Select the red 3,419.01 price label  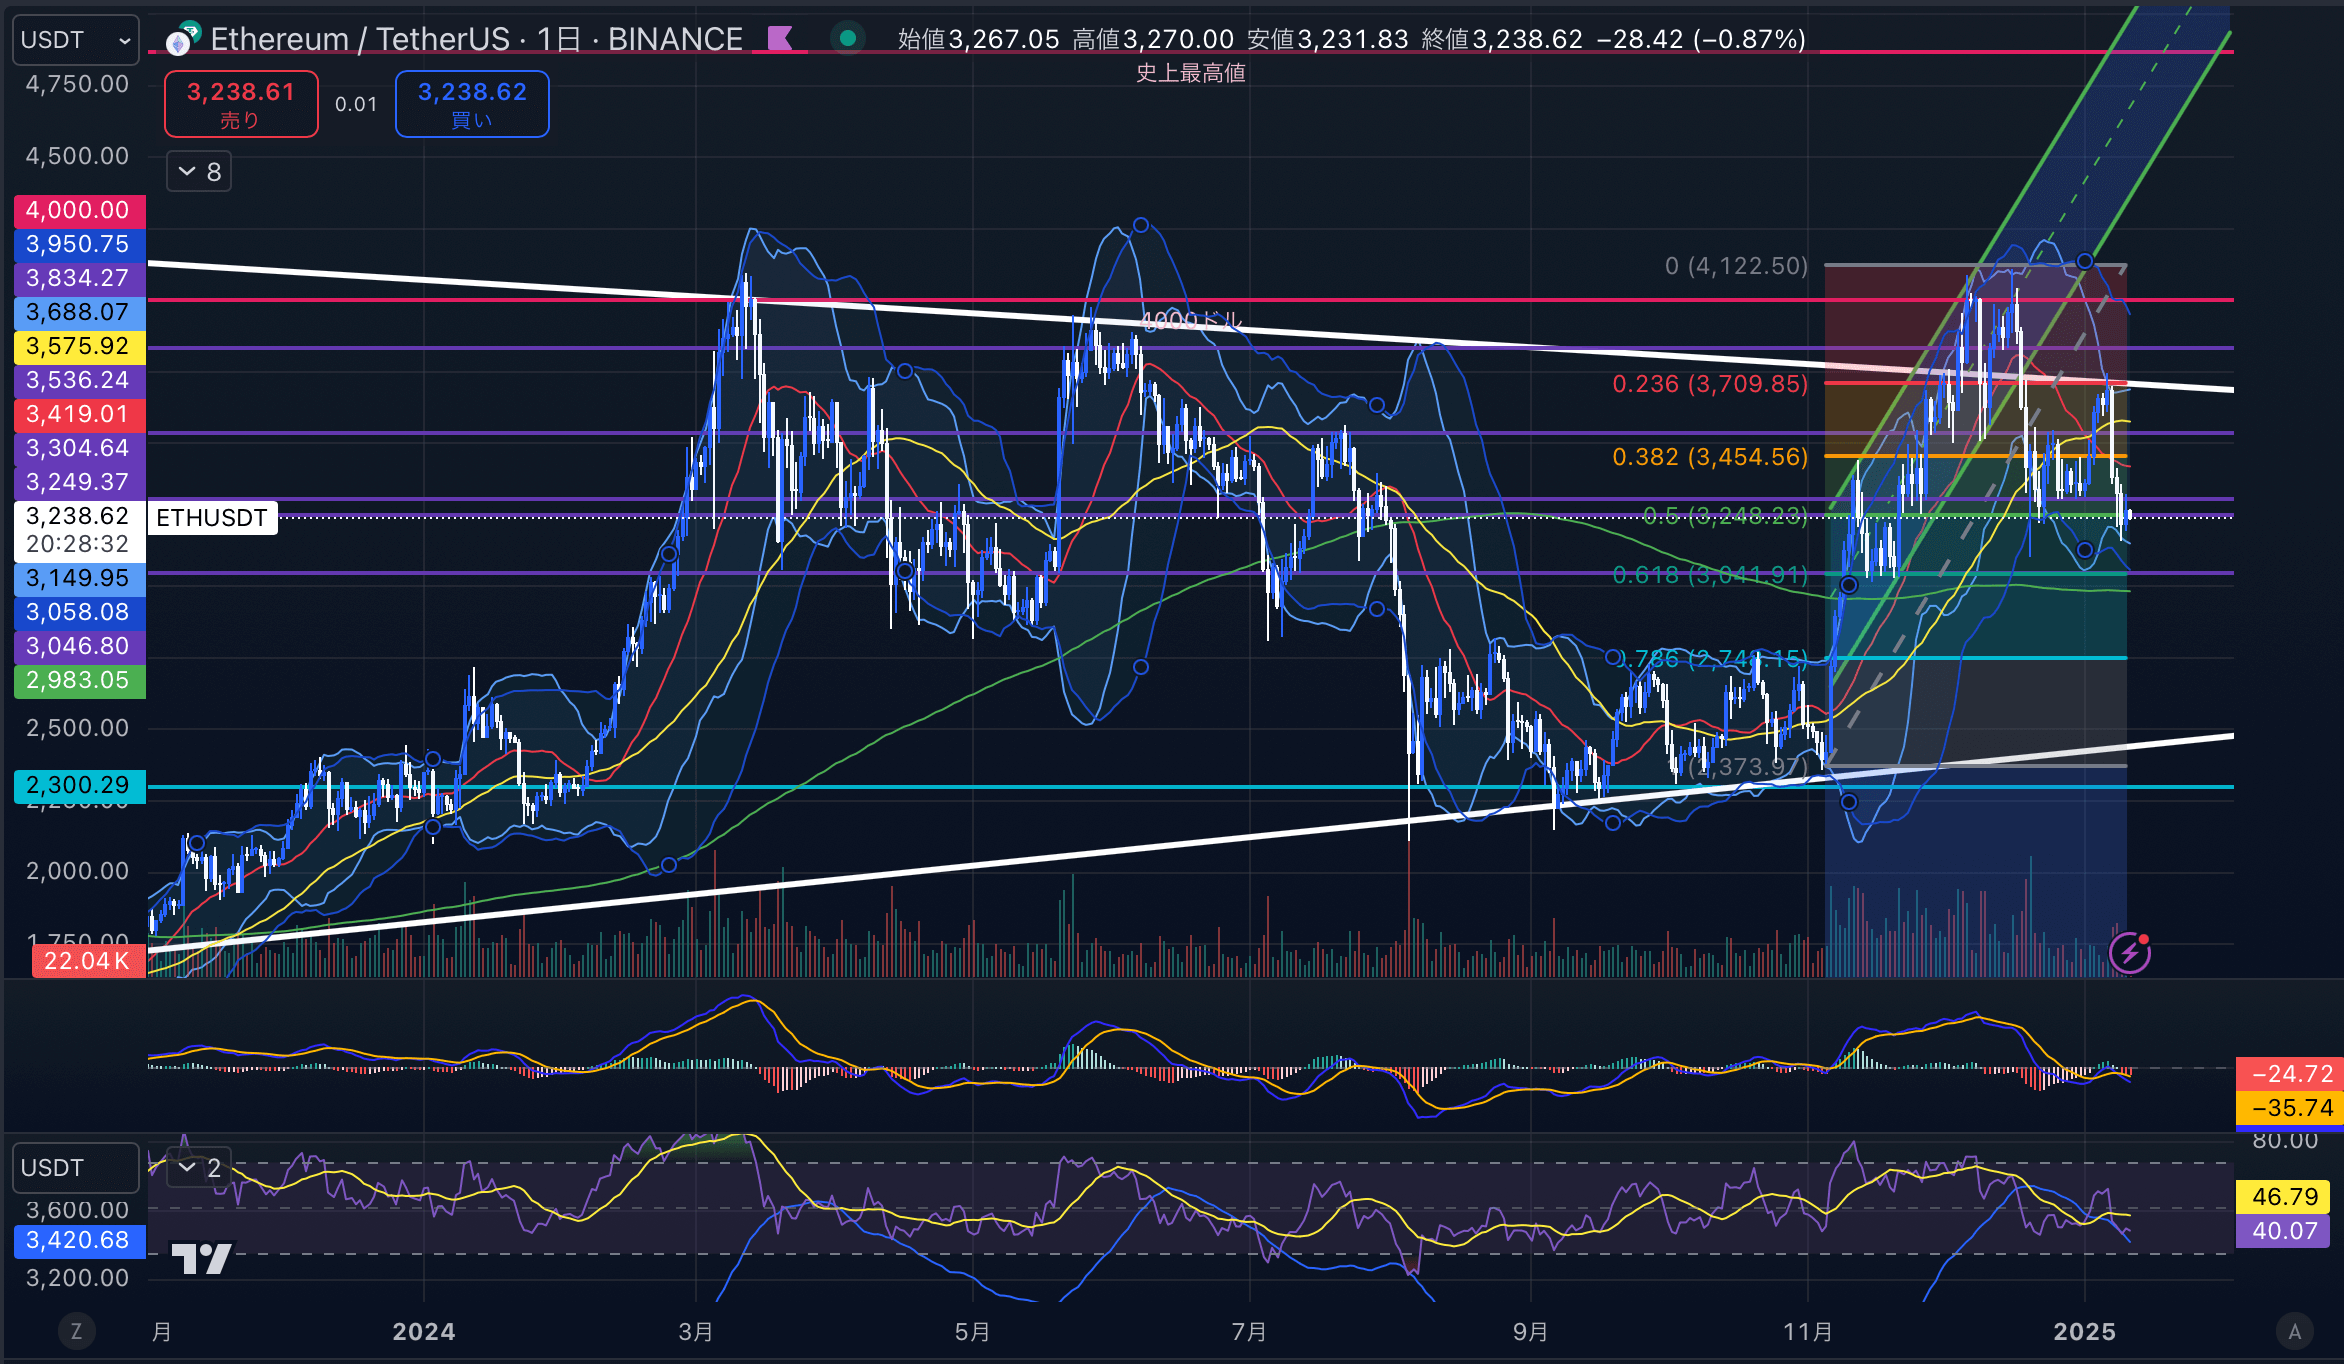tap(79, 414)
